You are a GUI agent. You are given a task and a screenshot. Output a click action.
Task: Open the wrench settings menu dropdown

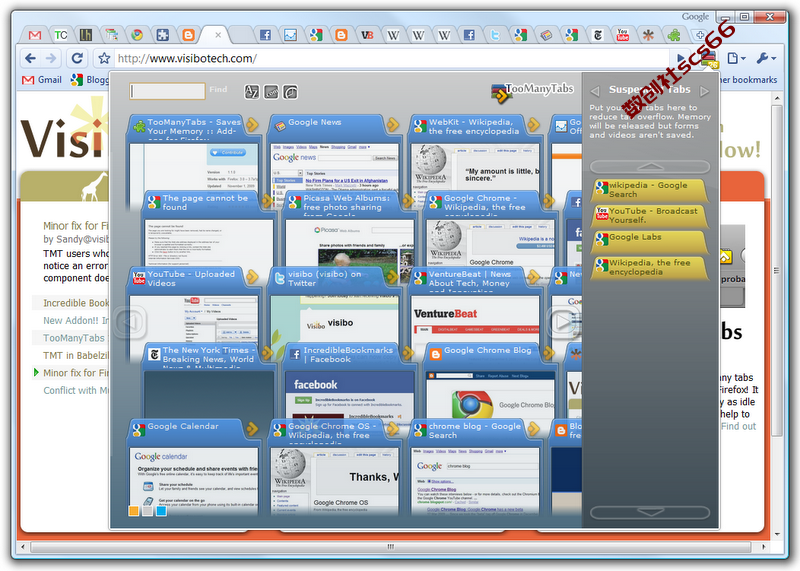coord(766,58)
